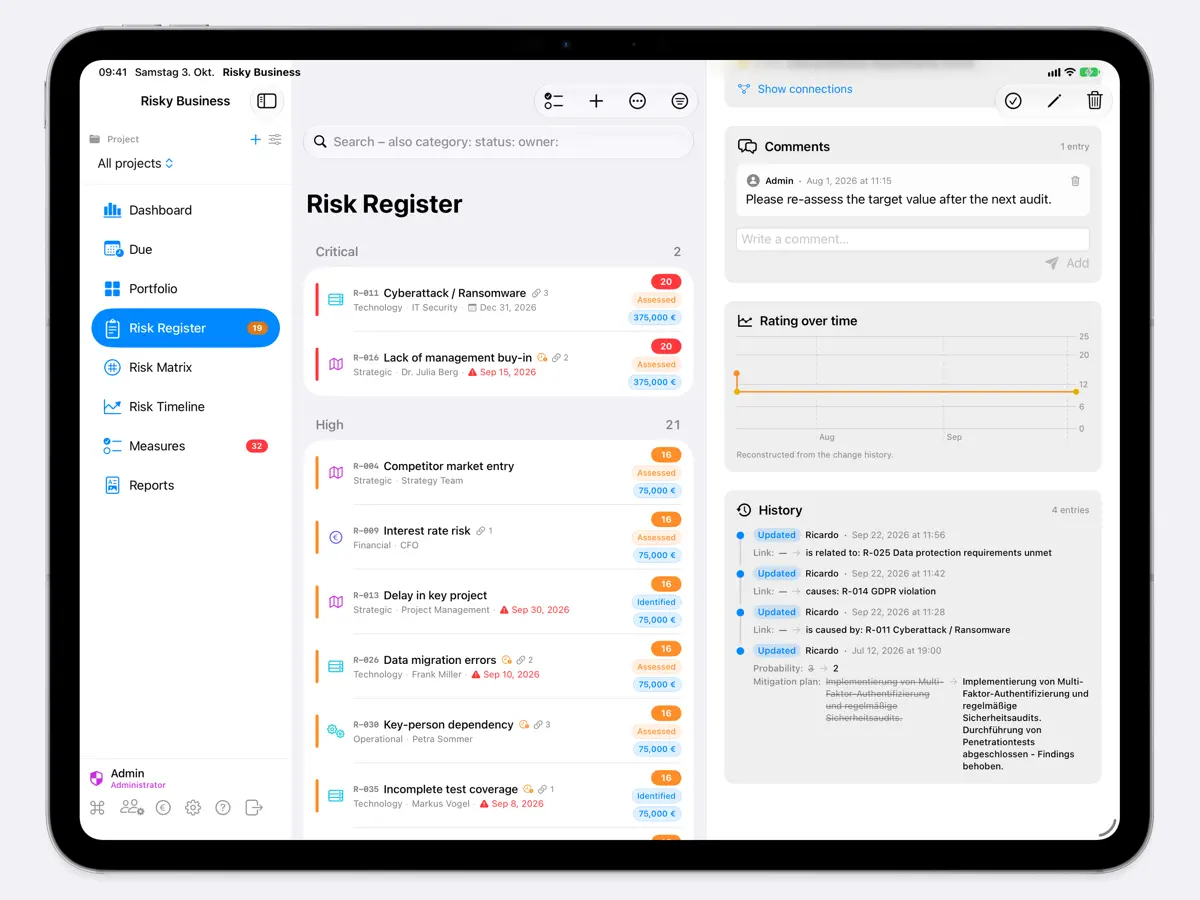Open risk R-009 Interest rate risk
Screen dimensions: 1200x900
coord(498,537)
